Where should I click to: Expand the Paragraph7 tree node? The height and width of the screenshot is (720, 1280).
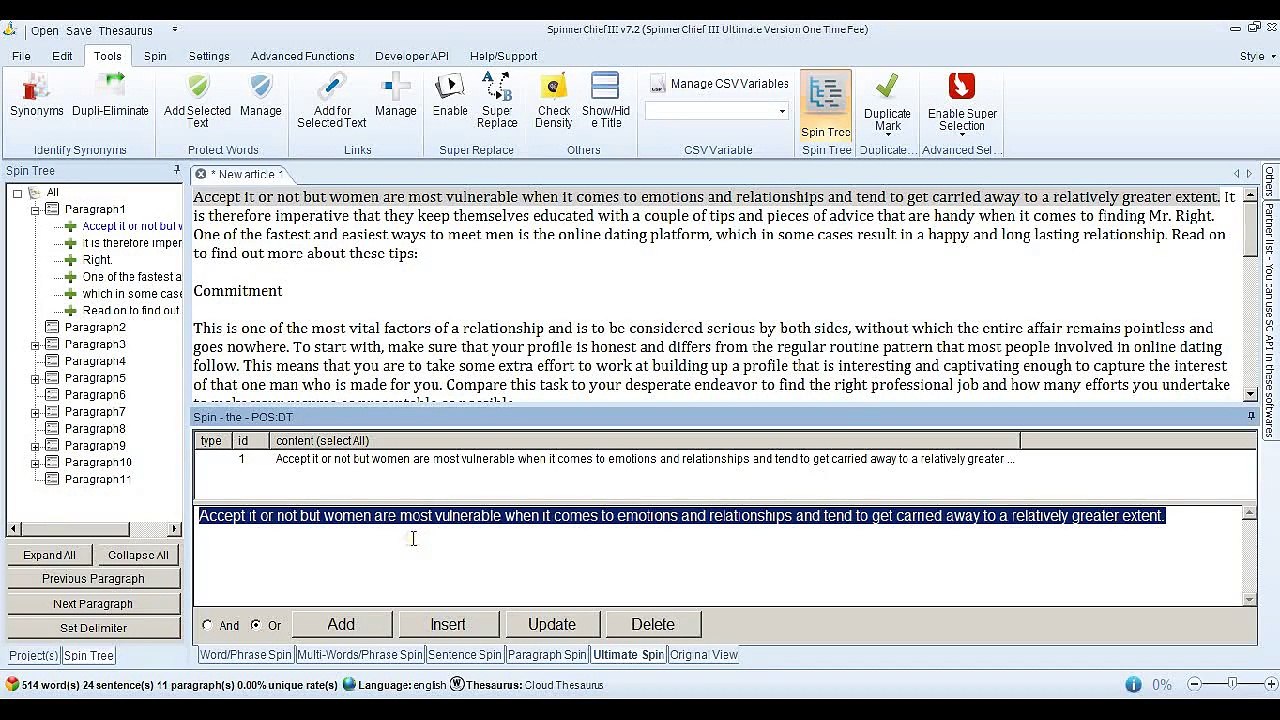tap(35, 412)
